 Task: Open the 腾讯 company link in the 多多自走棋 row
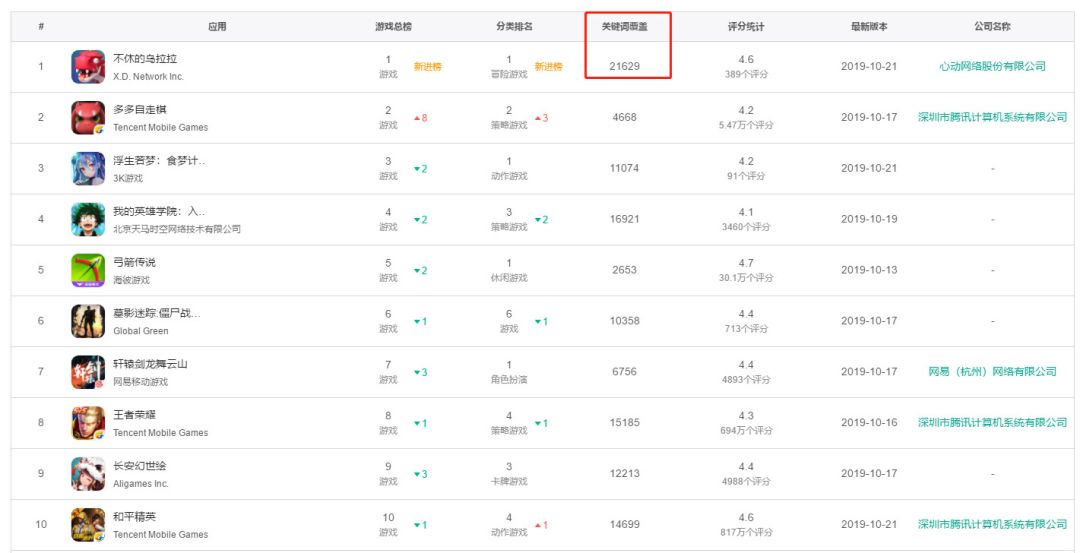point(992,117)
